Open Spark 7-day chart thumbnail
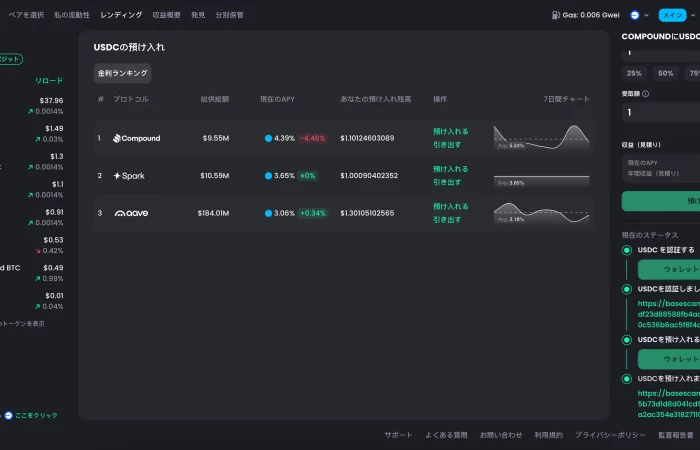This screenshot has height=450, width=700. (542, 180)
